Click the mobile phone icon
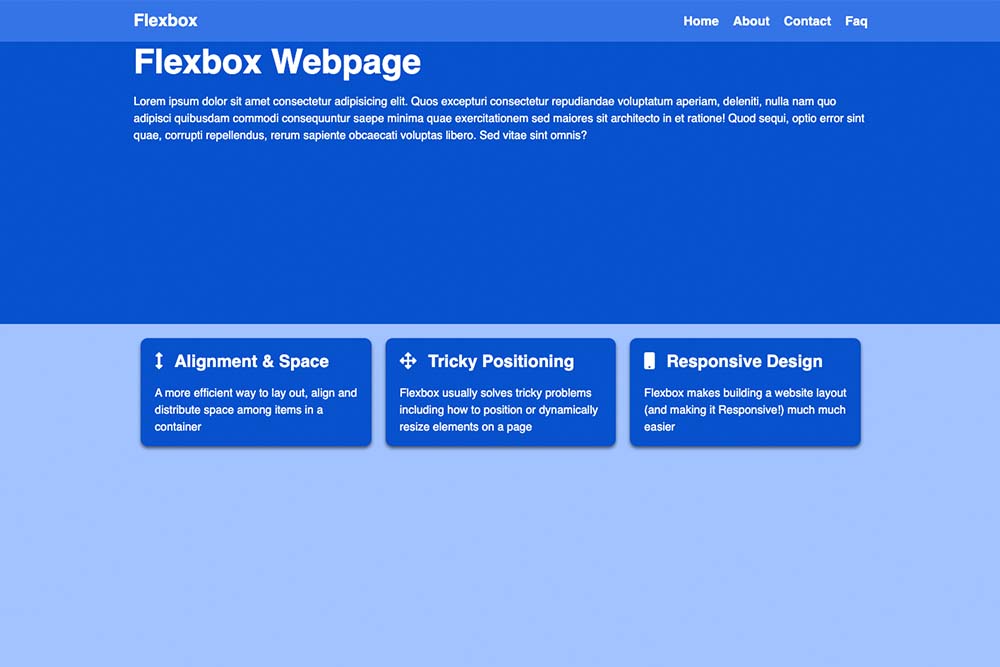The image size is (1000, 667). click(649, 361)
